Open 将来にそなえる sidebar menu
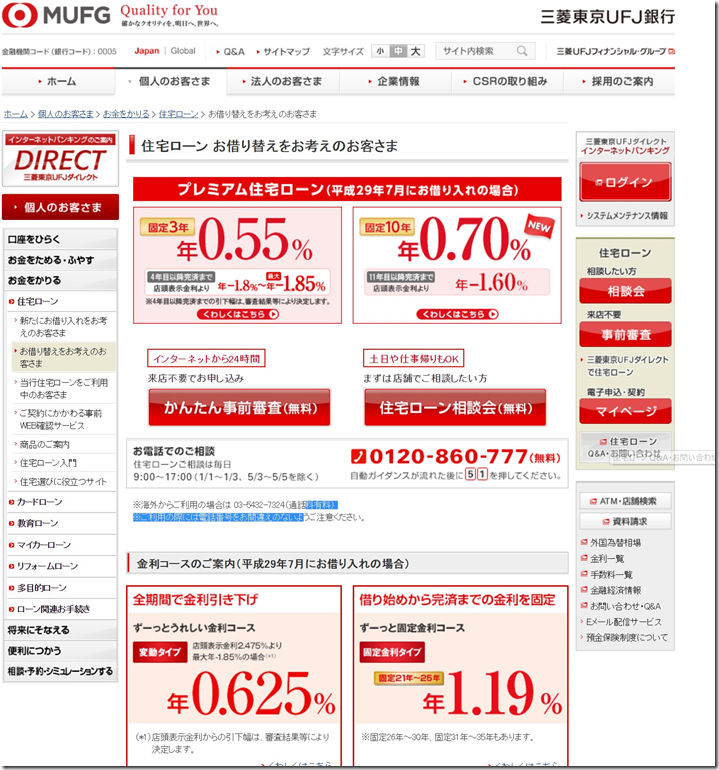The image size is (719, 770). [60, 630]
